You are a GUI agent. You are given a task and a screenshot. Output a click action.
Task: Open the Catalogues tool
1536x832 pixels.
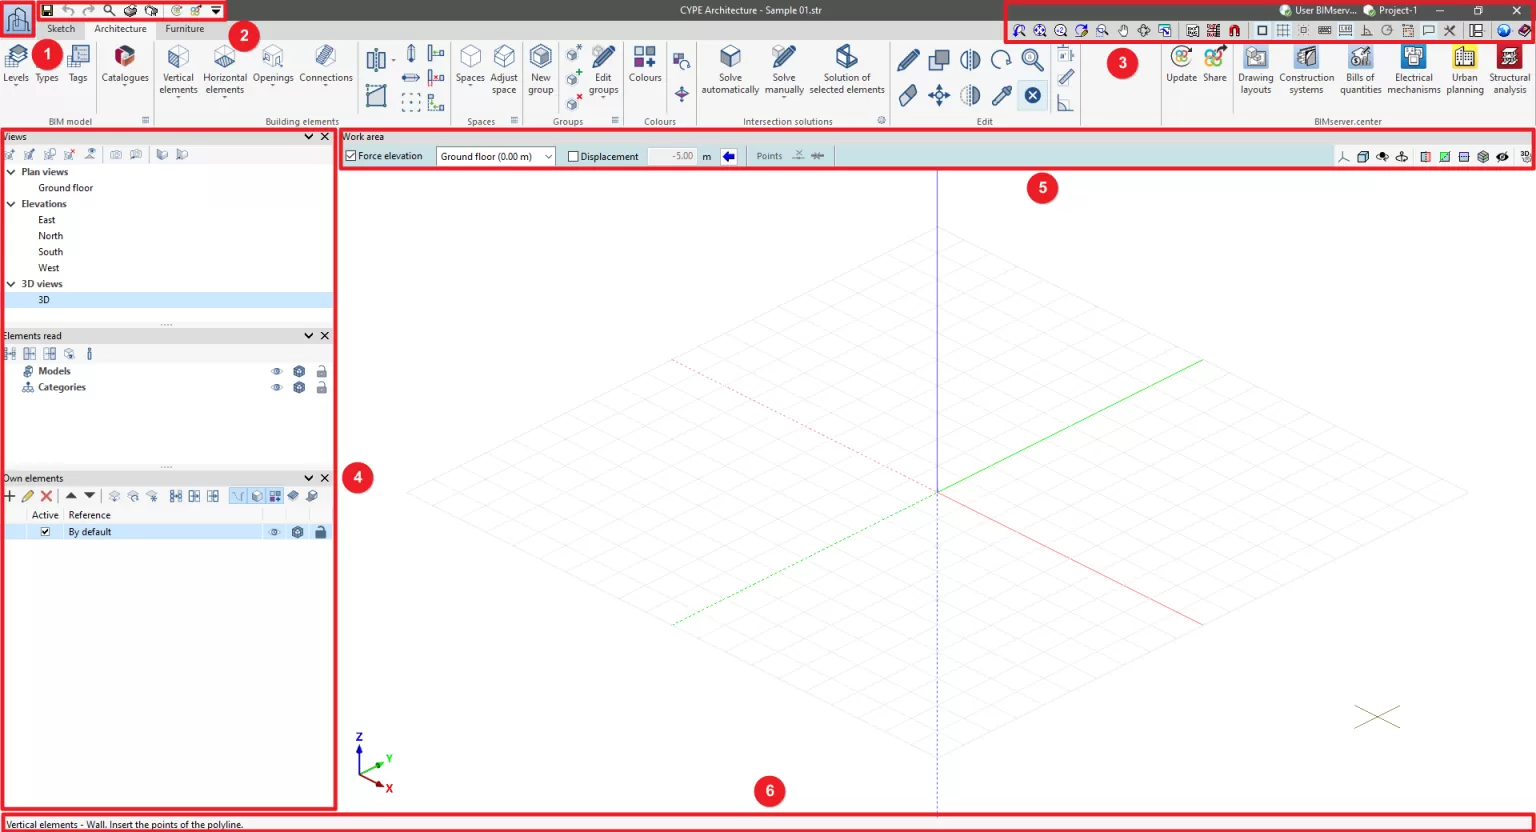point(125,65)
